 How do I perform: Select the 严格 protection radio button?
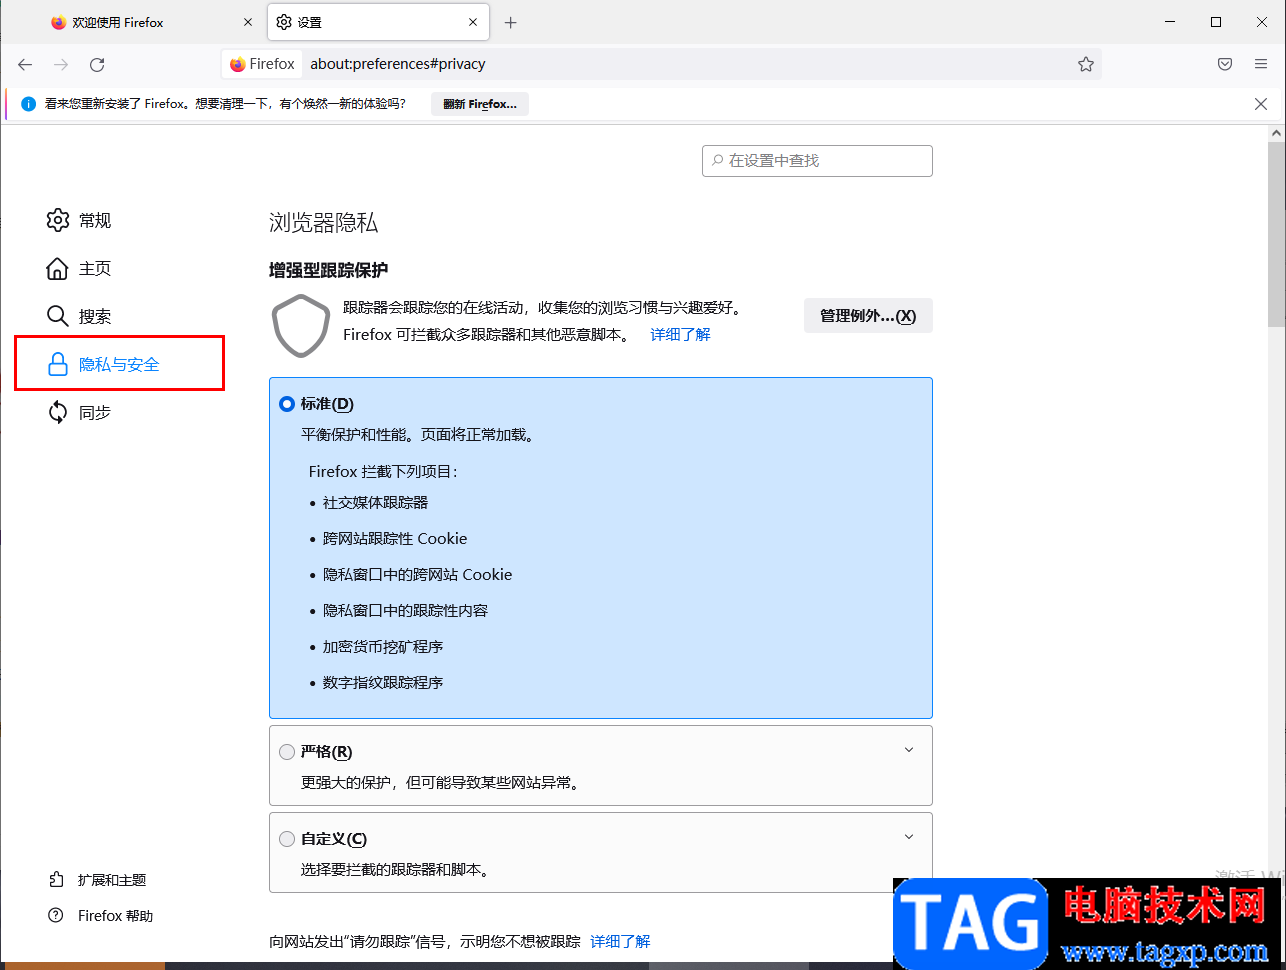coord(287,752)
